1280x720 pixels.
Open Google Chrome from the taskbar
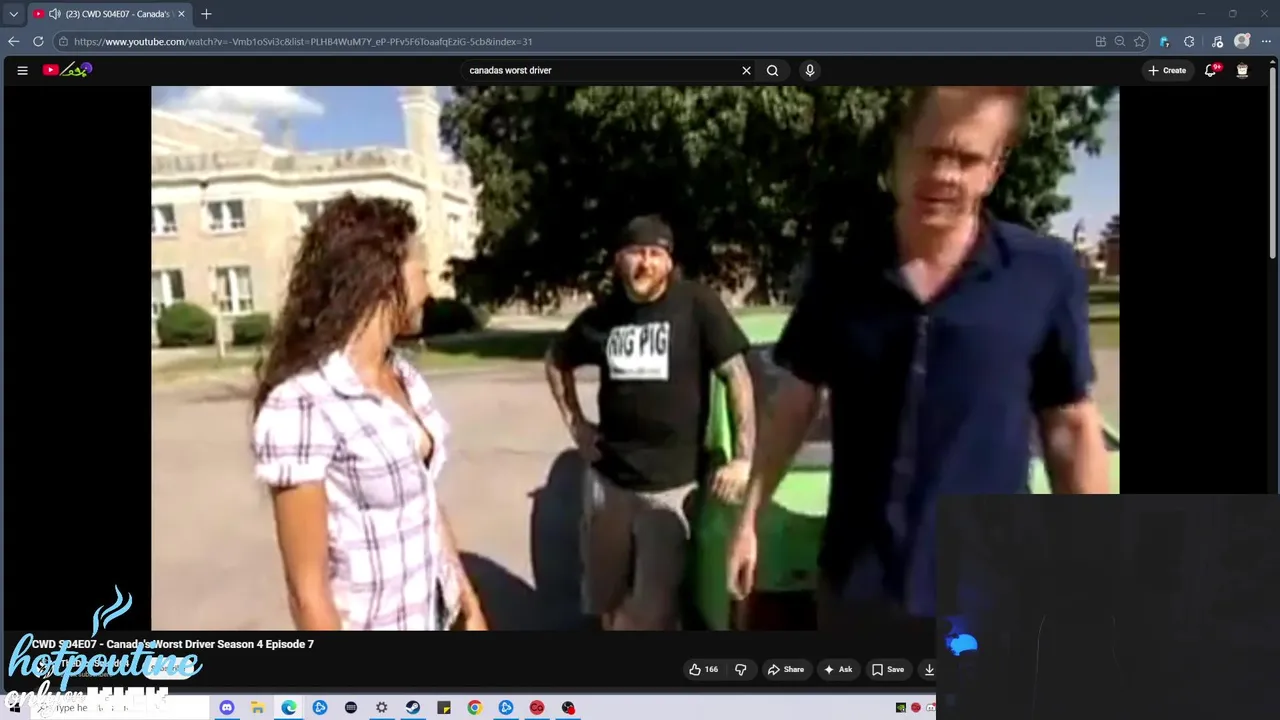pyautogui.click(x=475, y=707)
